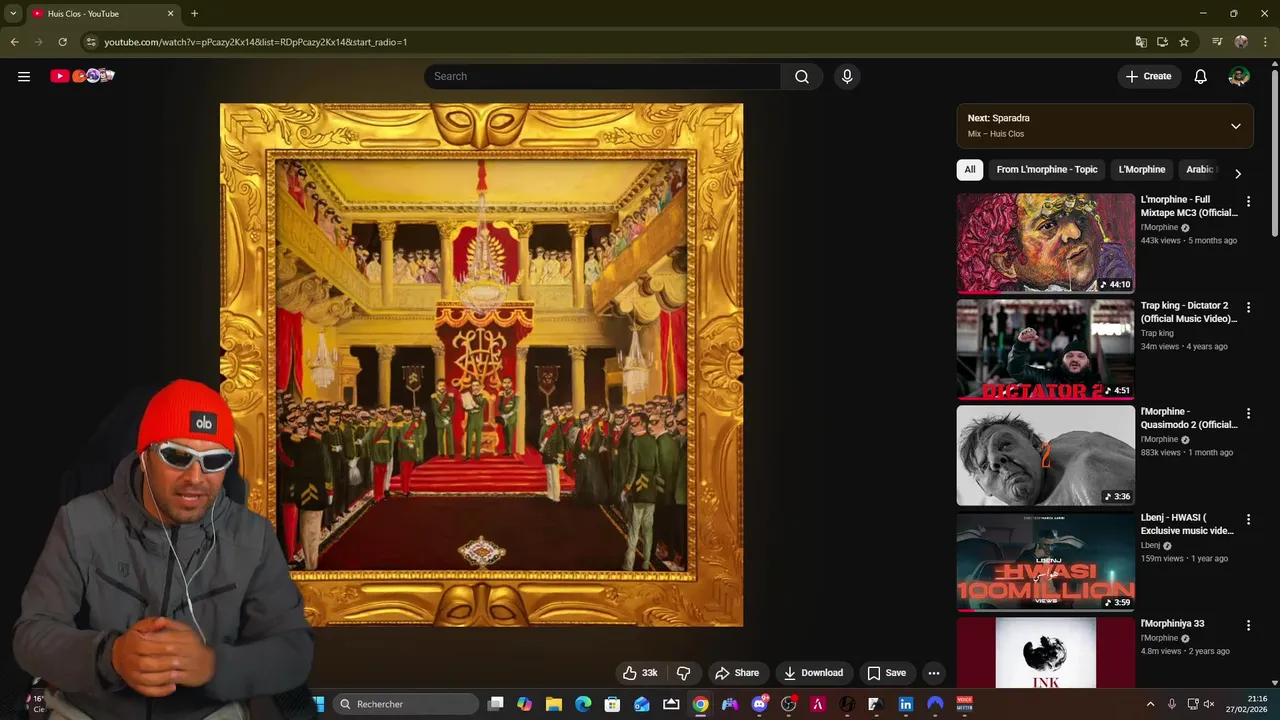Screen dimensions: 1280x720
Task: Select From L'morphine - Topic chip
Action: tap(1047, 169)
